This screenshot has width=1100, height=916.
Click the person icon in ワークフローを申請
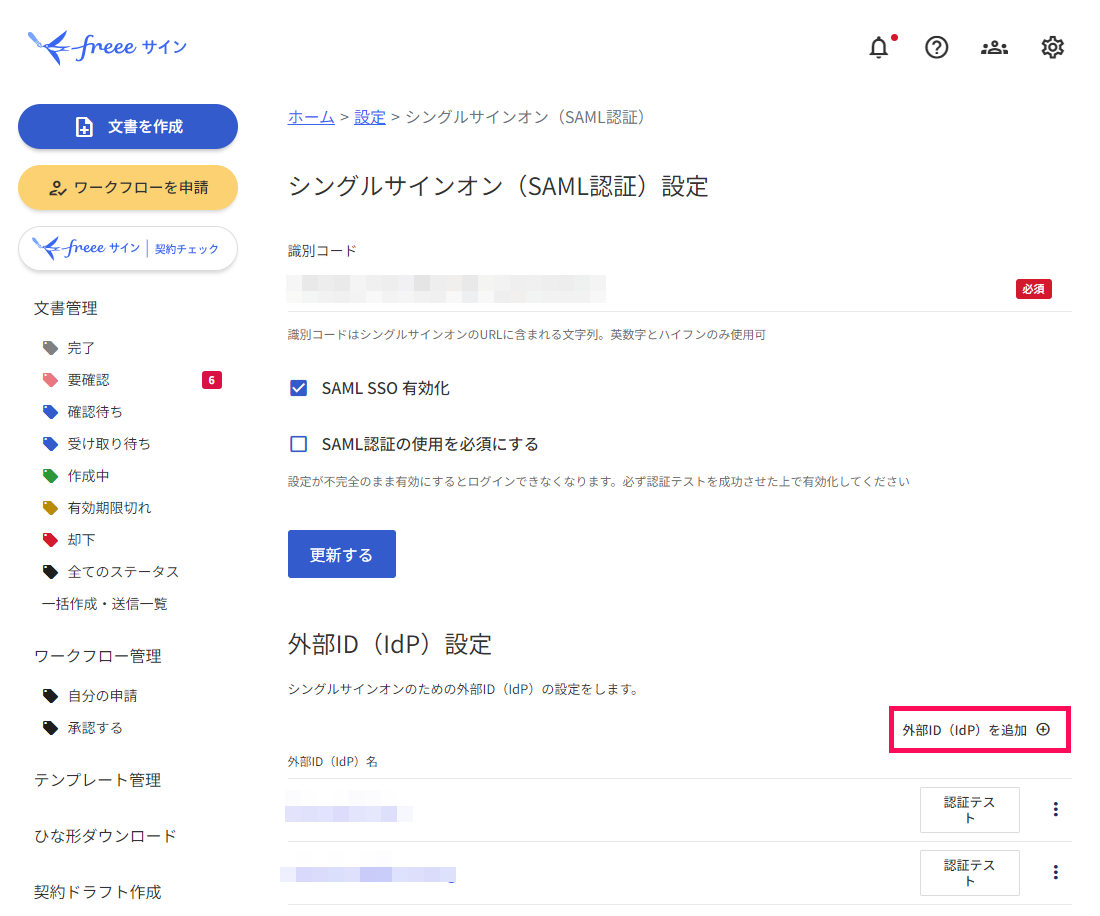(58, 188)
